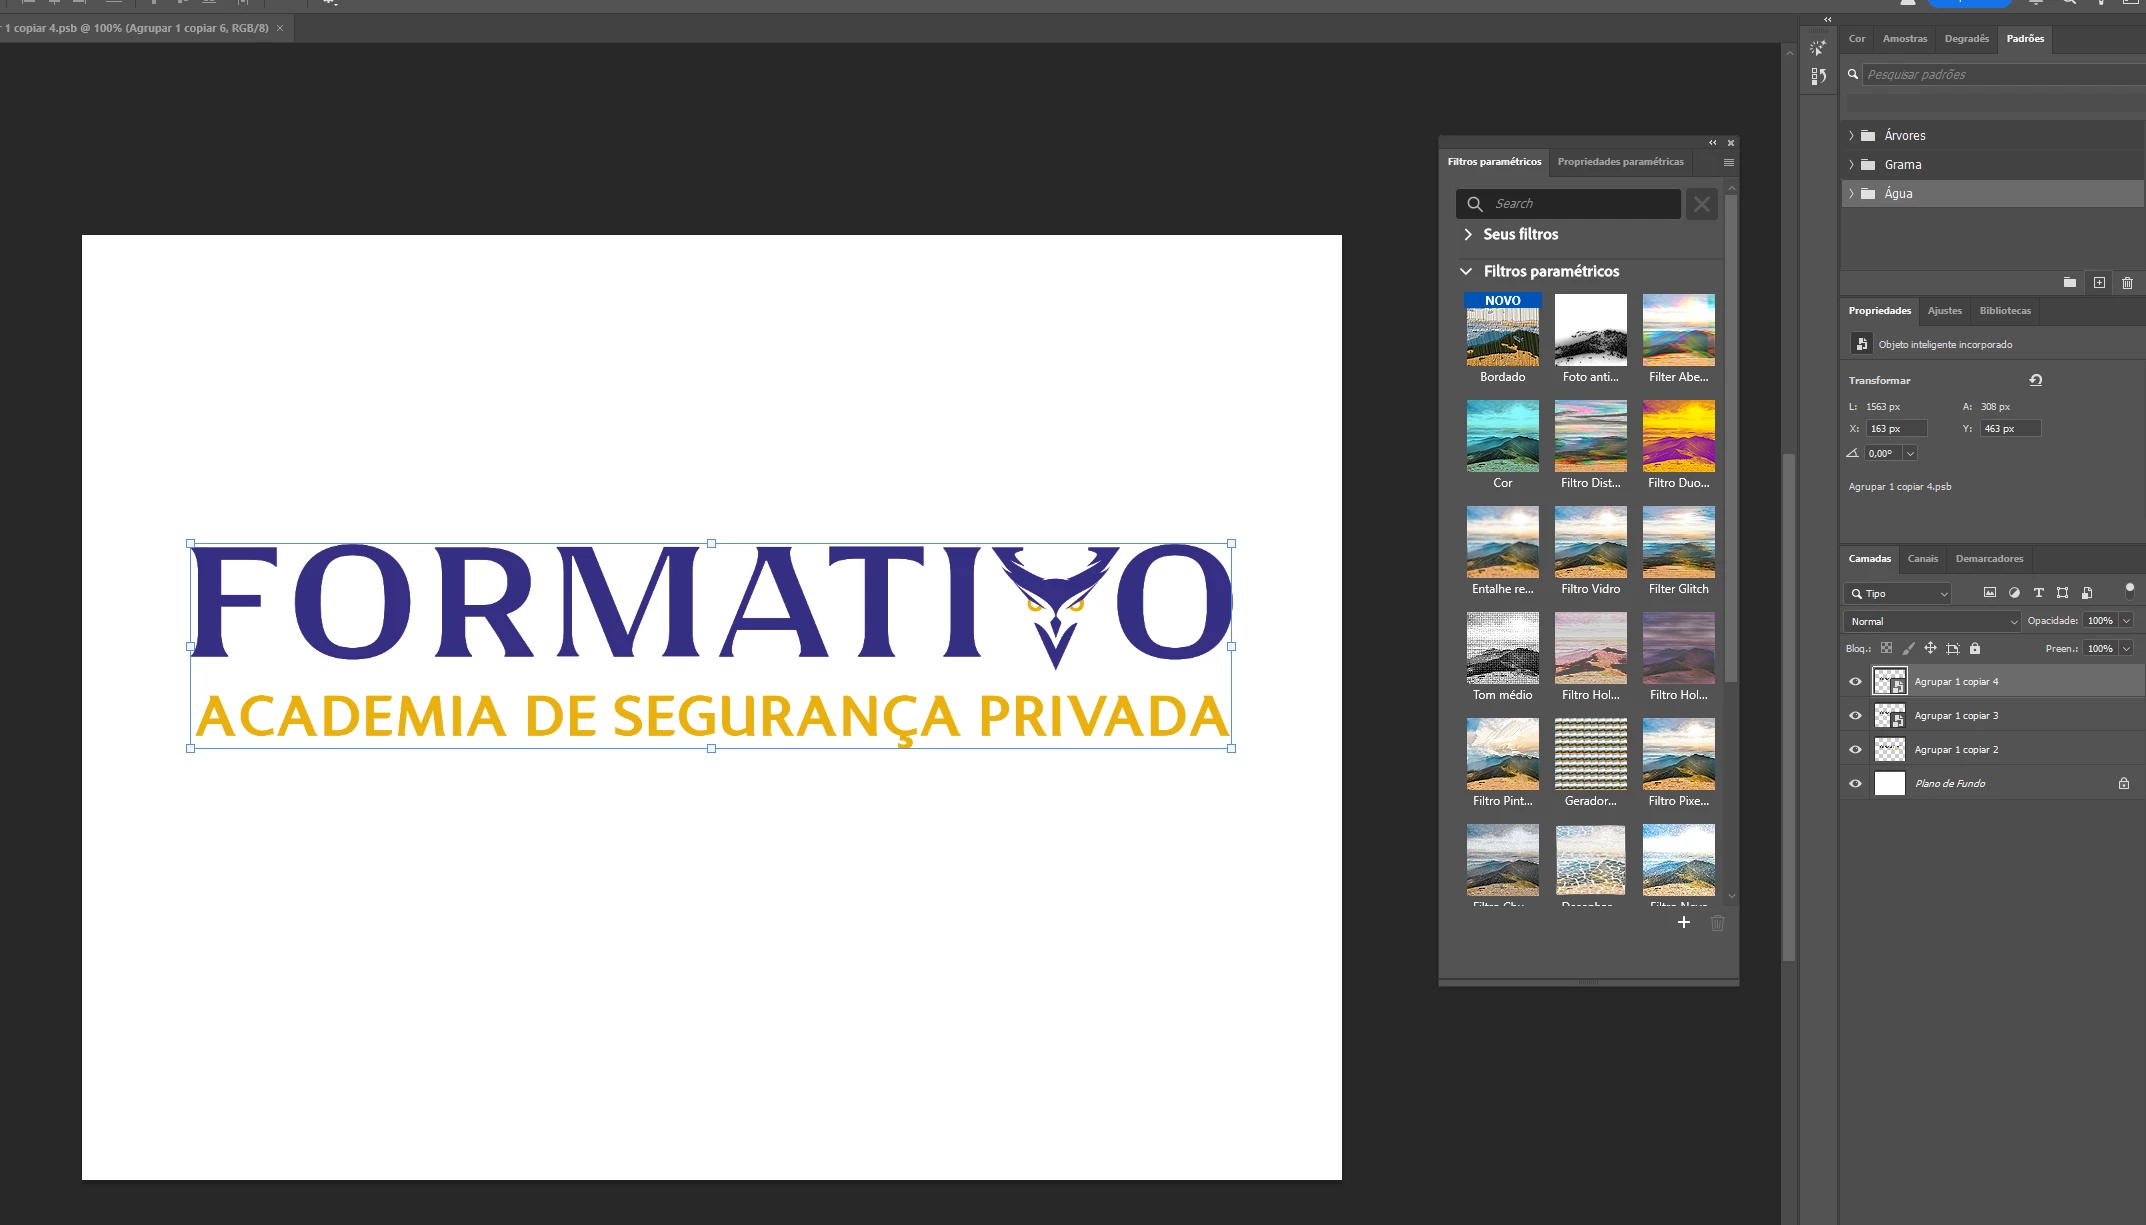Create new pattern in Padrões panel

pyautogui.click(x=2099, y=283)
